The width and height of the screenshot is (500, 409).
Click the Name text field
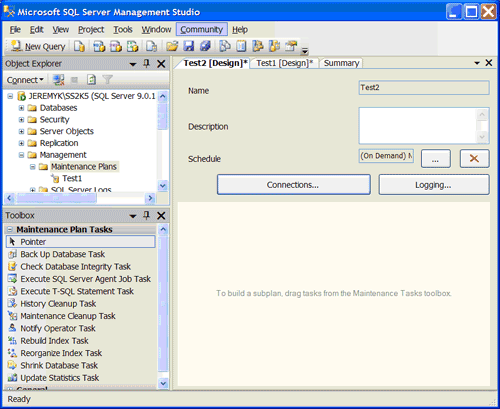(424, 88)
